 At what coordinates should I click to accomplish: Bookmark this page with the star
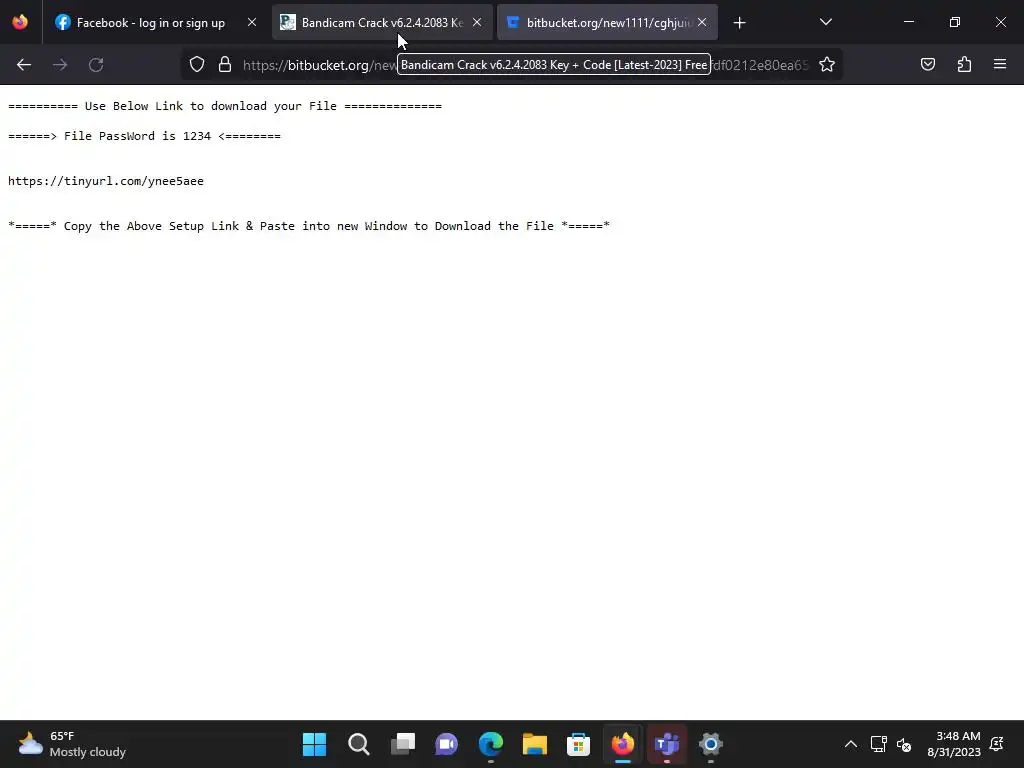[x=827, y=65]
